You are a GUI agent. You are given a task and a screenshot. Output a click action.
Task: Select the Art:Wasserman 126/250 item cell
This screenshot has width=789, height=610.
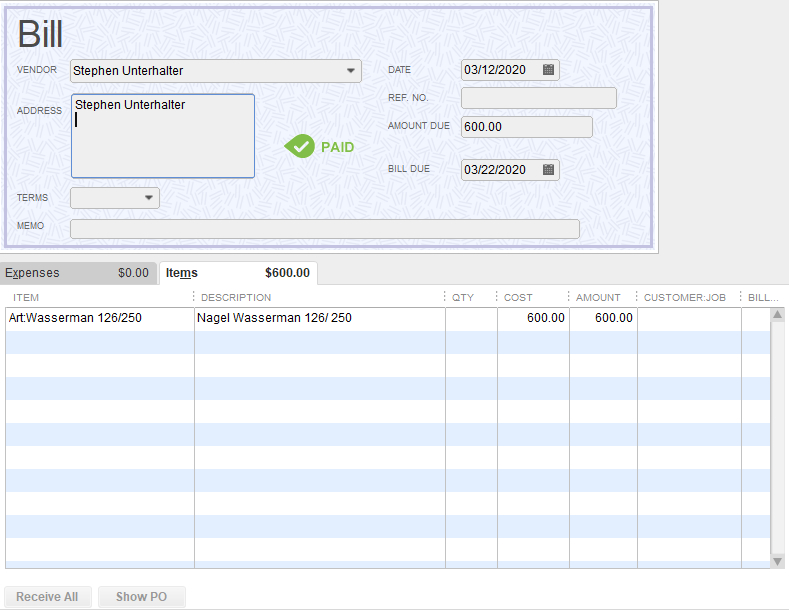99,318
